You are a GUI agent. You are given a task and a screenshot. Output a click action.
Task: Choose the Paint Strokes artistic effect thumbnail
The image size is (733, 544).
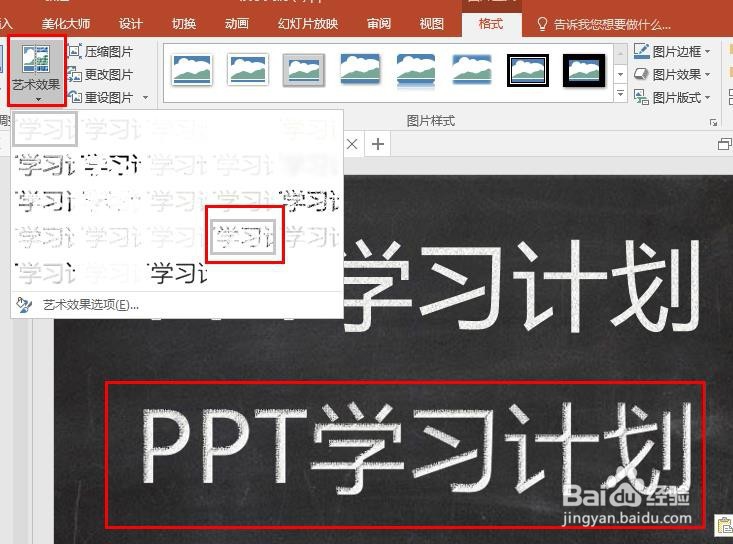(x=45, y=165)
